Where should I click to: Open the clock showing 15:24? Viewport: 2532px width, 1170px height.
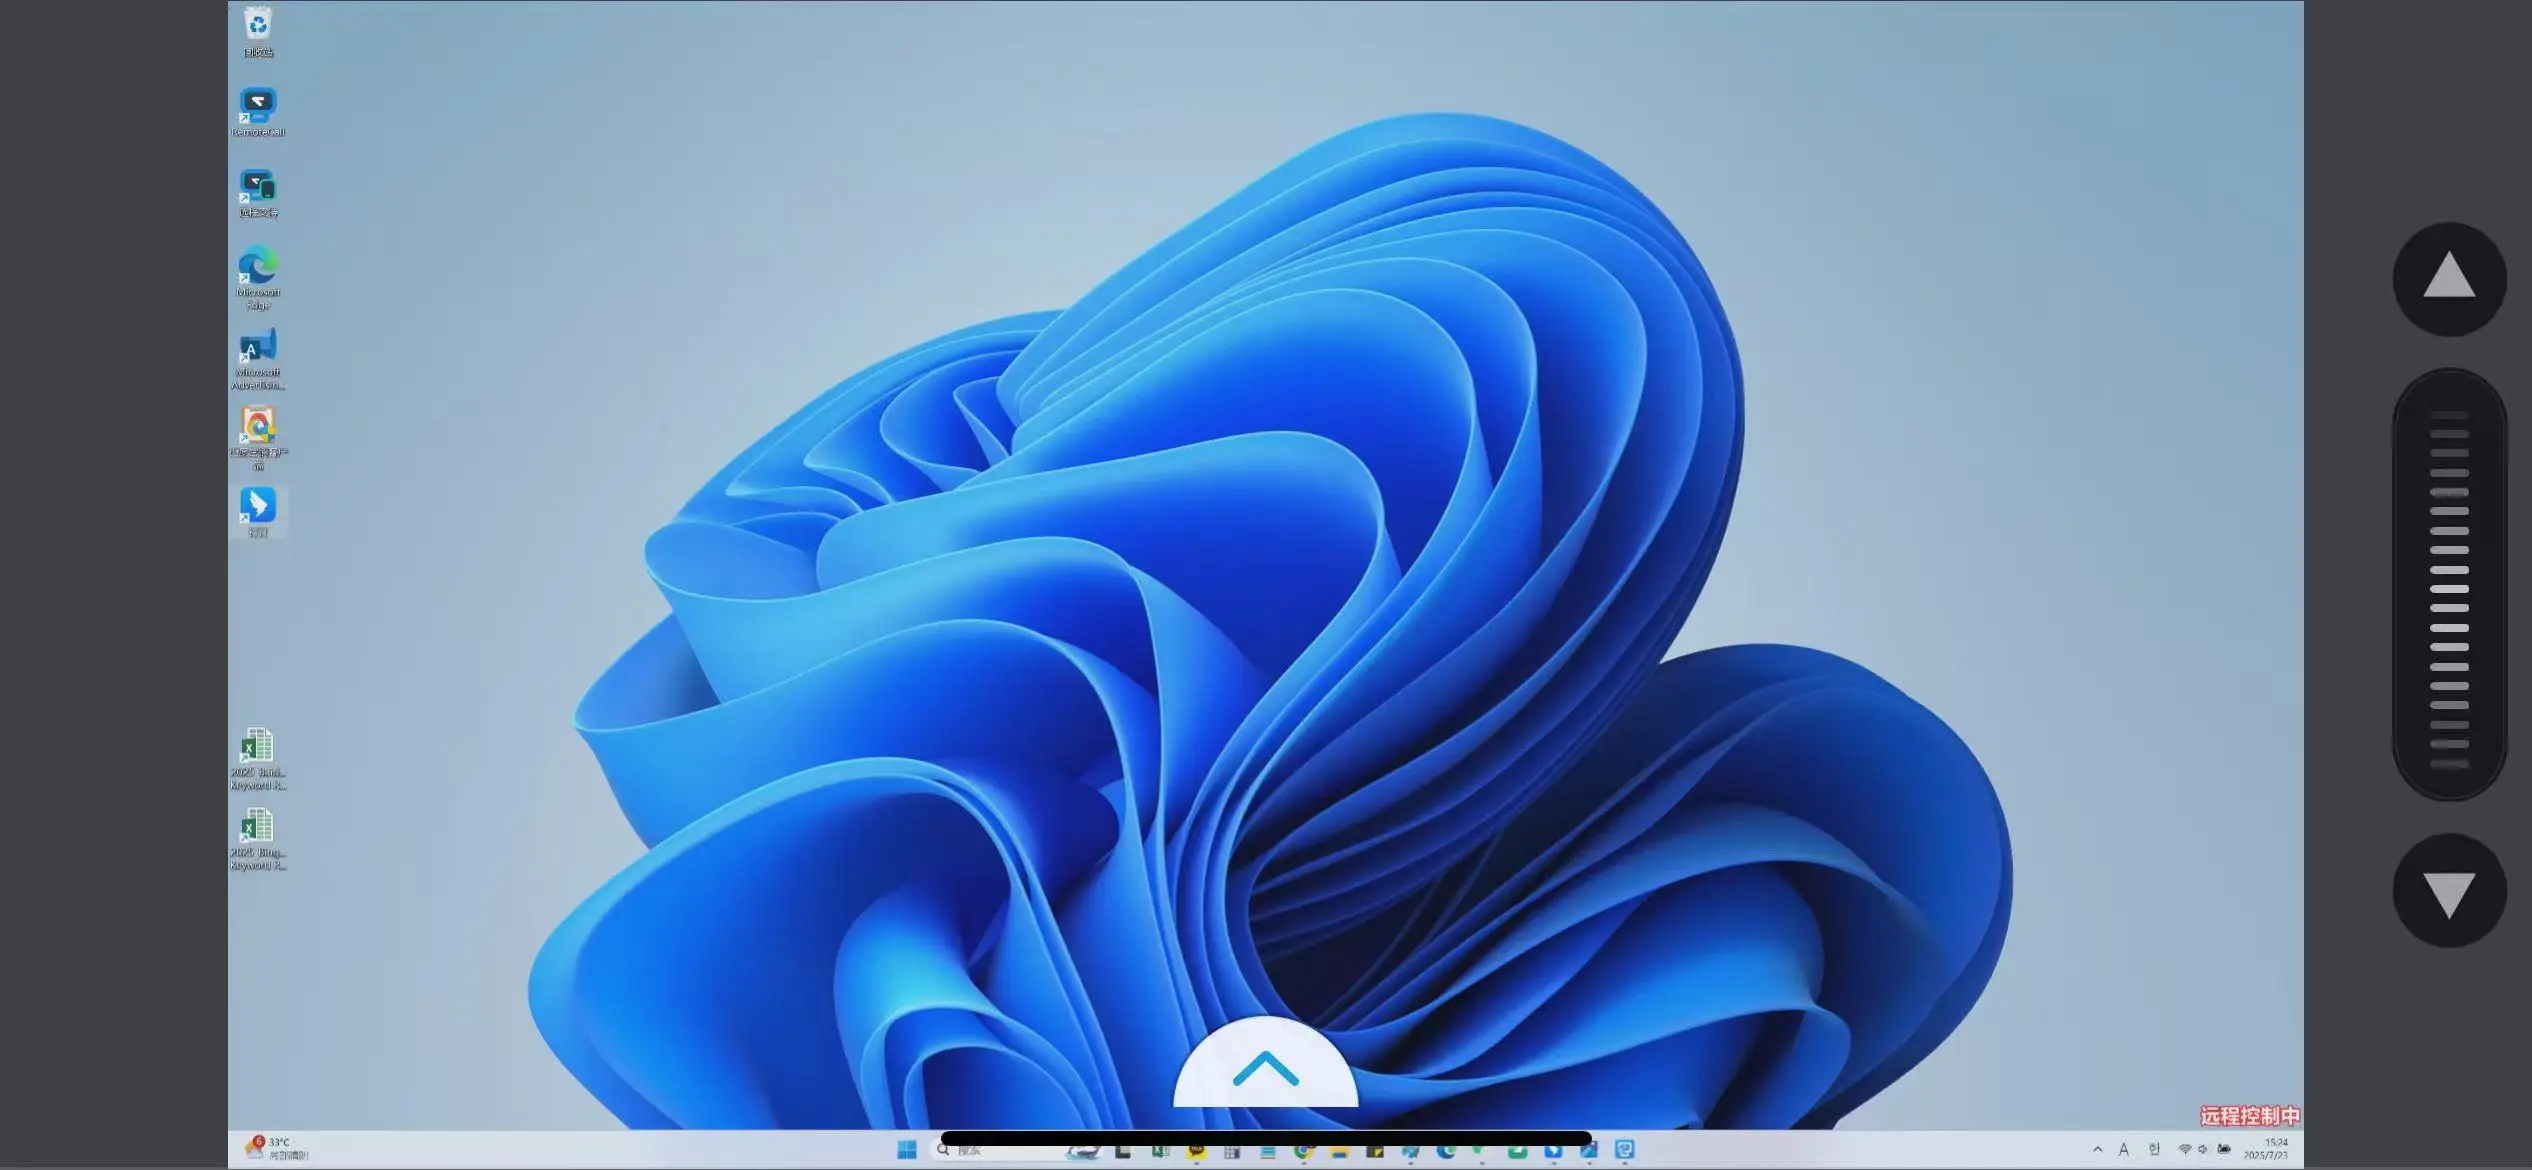[2266, 1148]
